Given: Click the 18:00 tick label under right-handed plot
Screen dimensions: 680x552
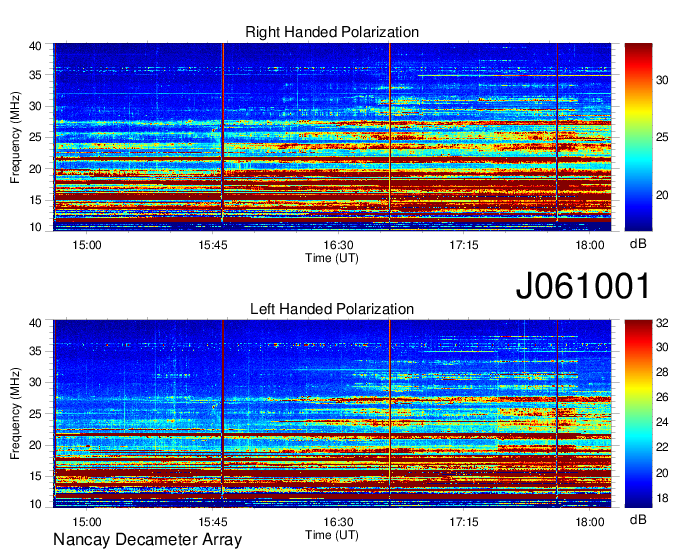Looking at the screenshot, I should (x=589, y=245).
